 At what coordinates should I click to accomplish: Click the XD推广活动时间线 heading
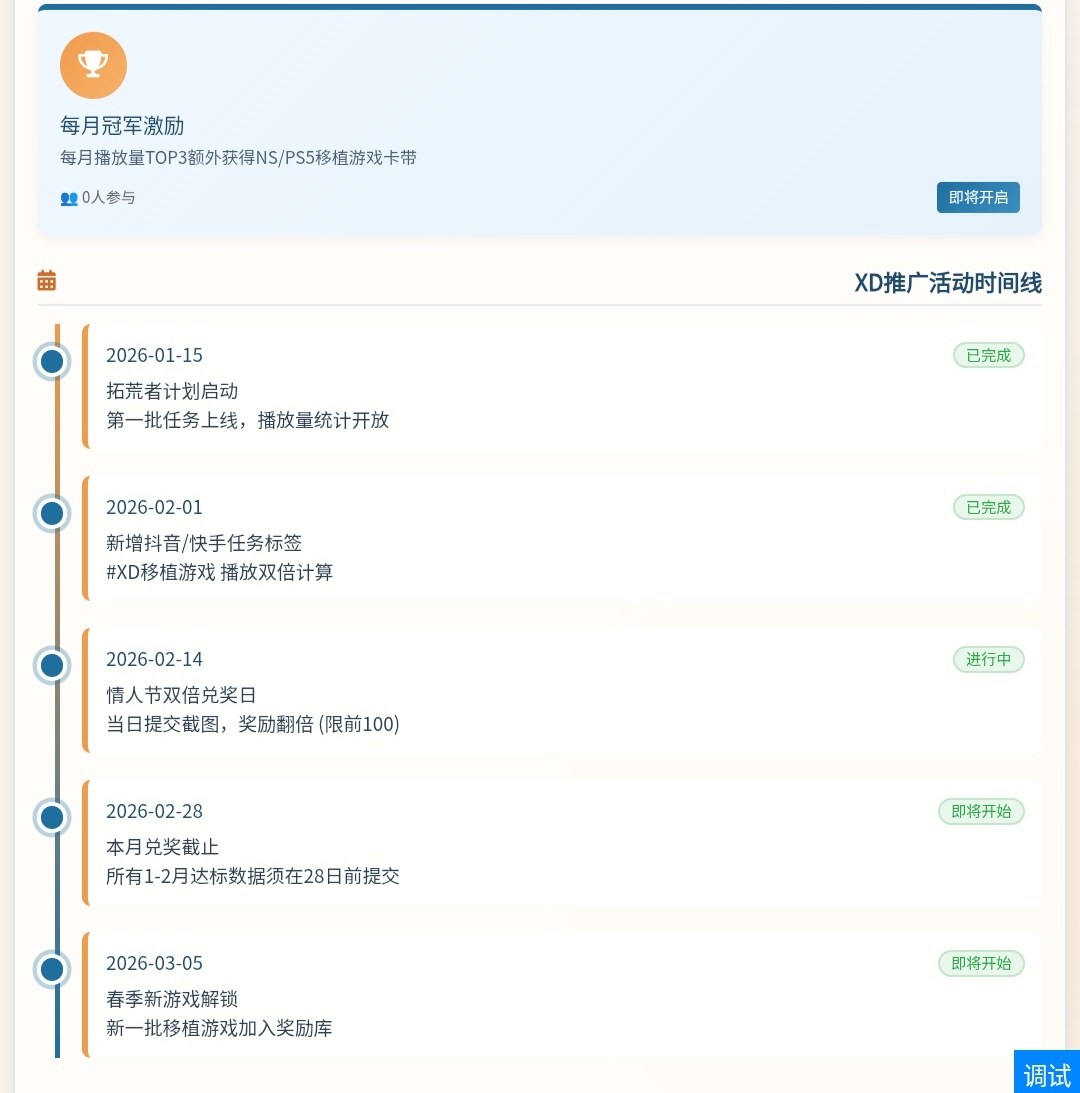(x=947, y=283)
